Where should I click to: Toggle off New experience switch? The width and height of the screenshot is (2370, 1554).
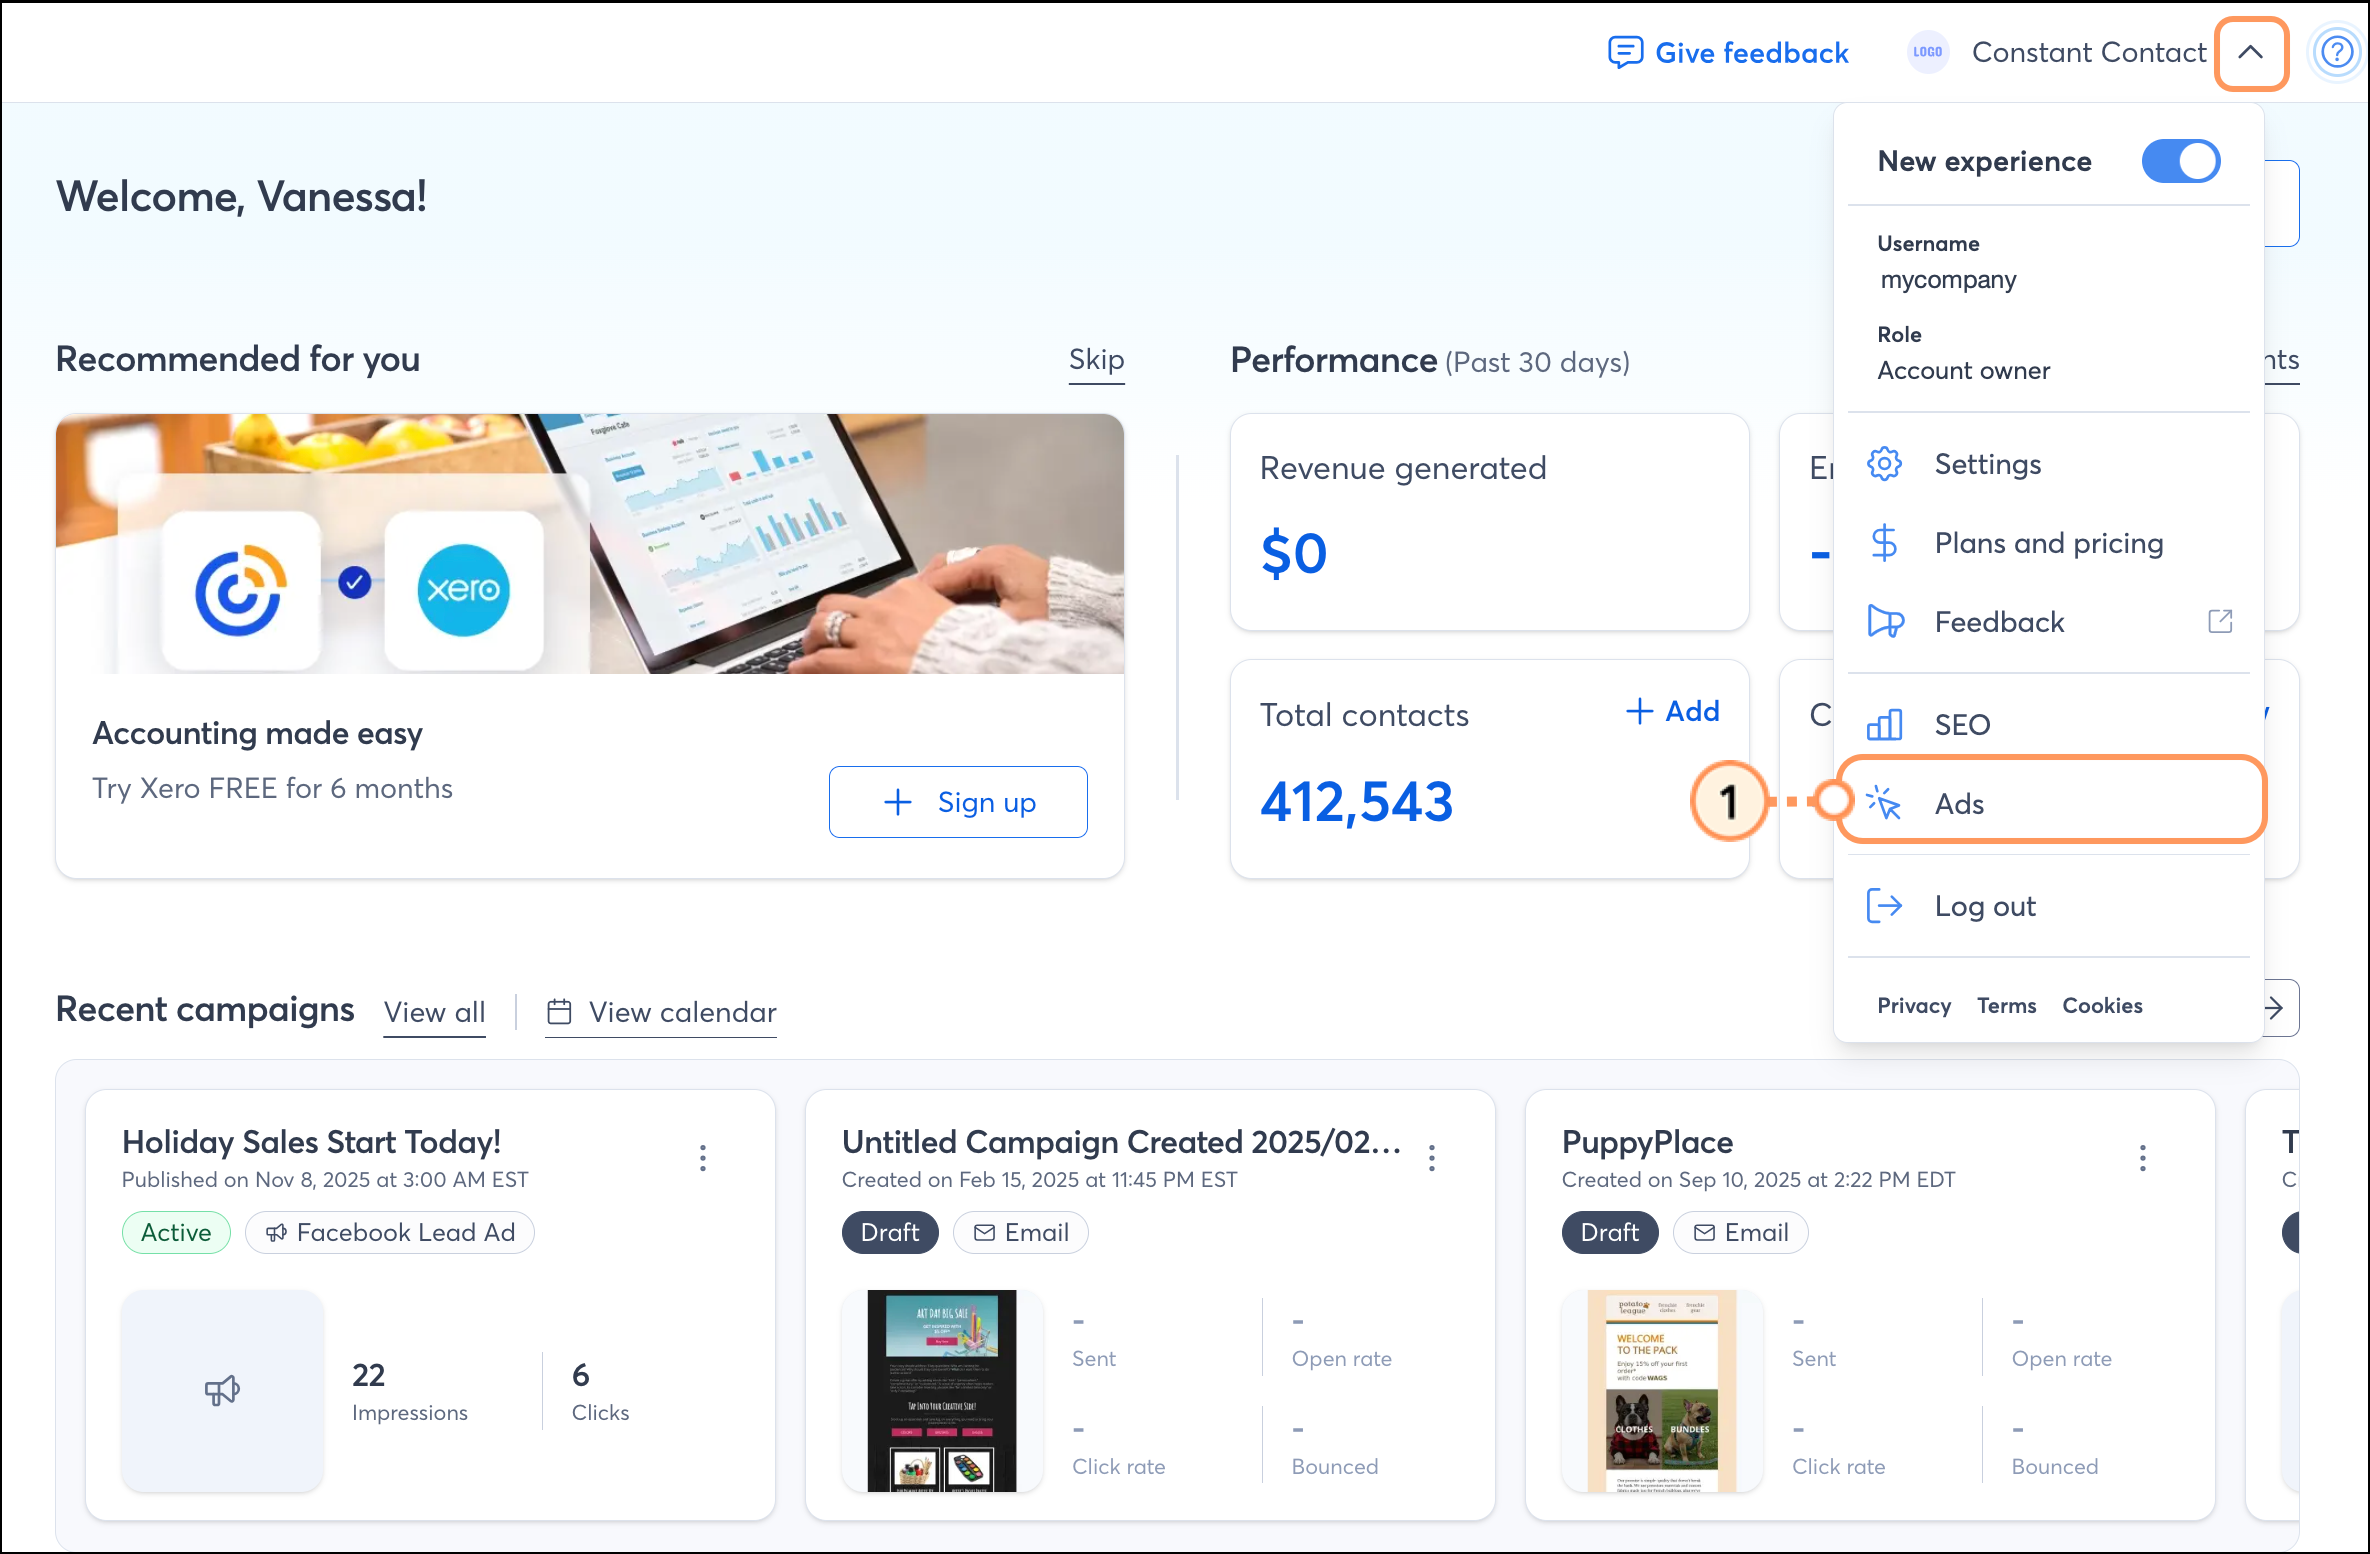pyautogui.click(x=2180, y=161)
